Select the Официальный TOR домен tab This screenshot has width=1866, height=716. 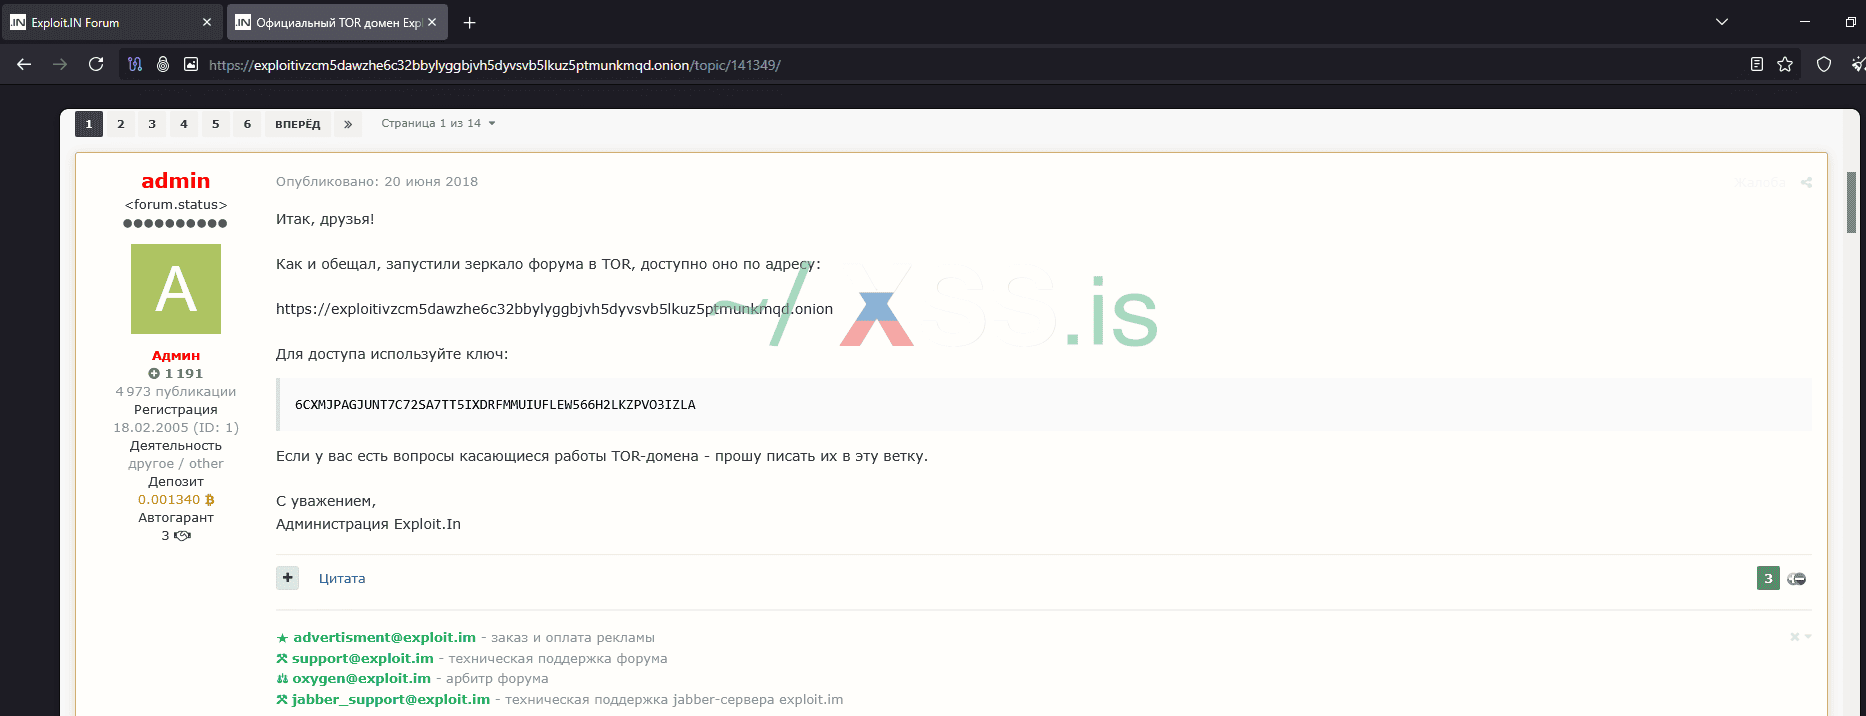tap(337, 22)
